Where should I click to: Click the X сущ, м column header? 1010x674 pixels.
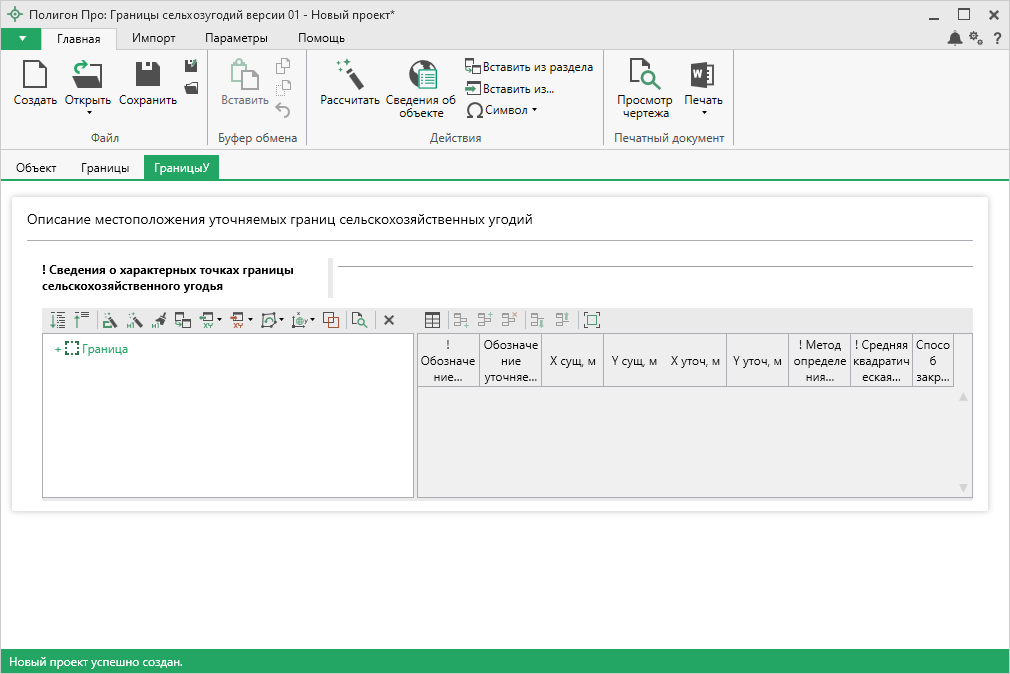573,361
